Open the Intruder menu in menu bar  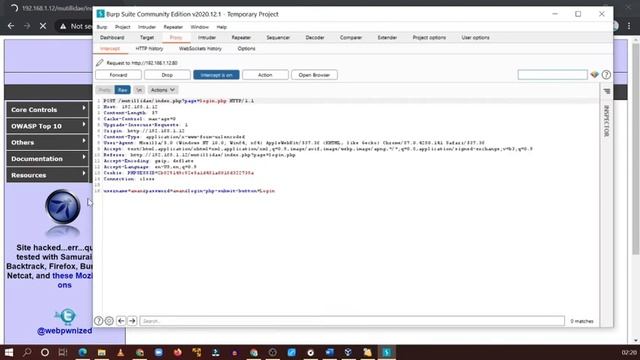click(x=147, y=27)
